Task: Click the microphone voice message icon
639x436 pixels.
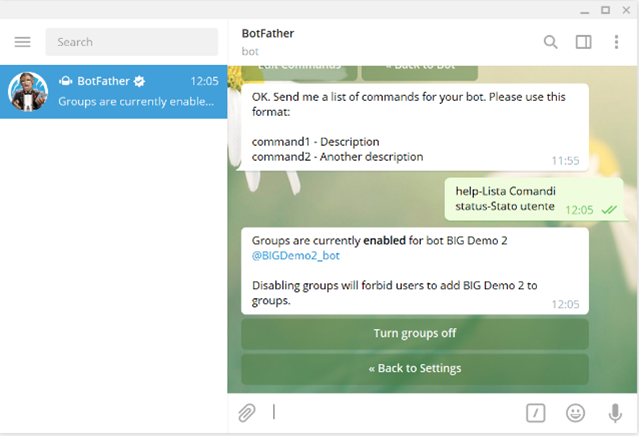Action: pos(615,413)
